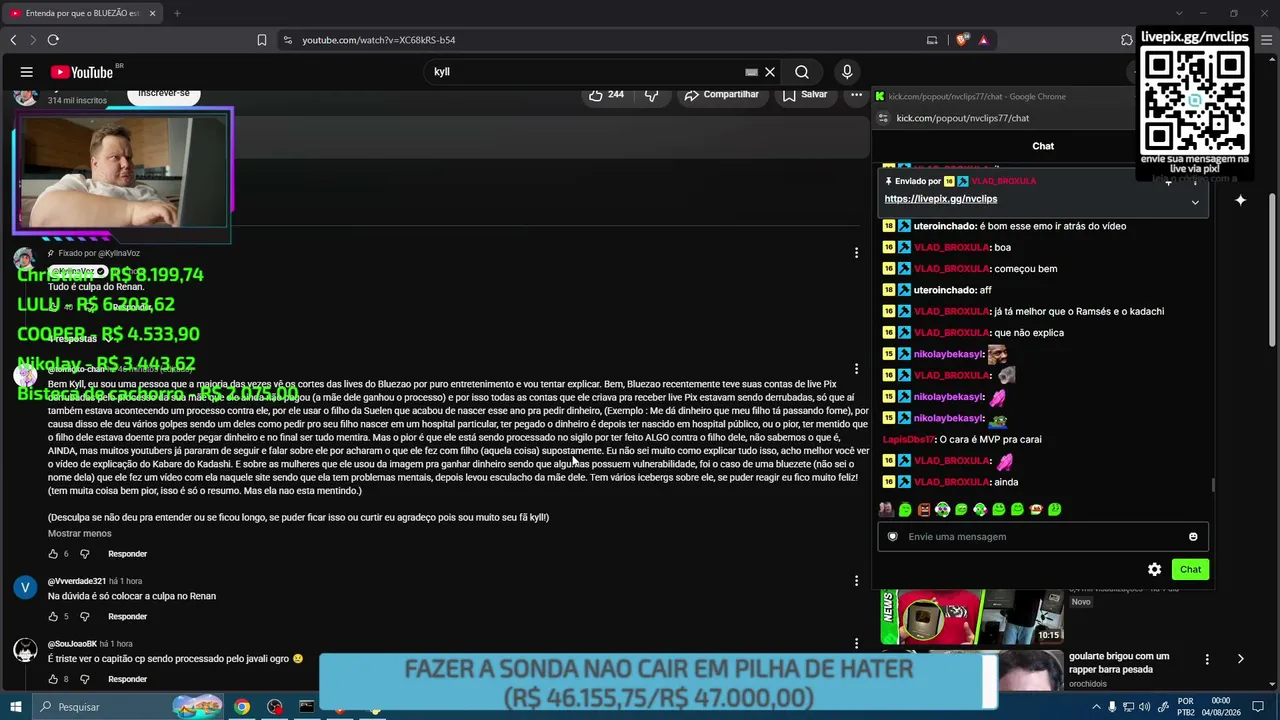Open the YouTube guide hamburger menu

(x=27, y=72)
